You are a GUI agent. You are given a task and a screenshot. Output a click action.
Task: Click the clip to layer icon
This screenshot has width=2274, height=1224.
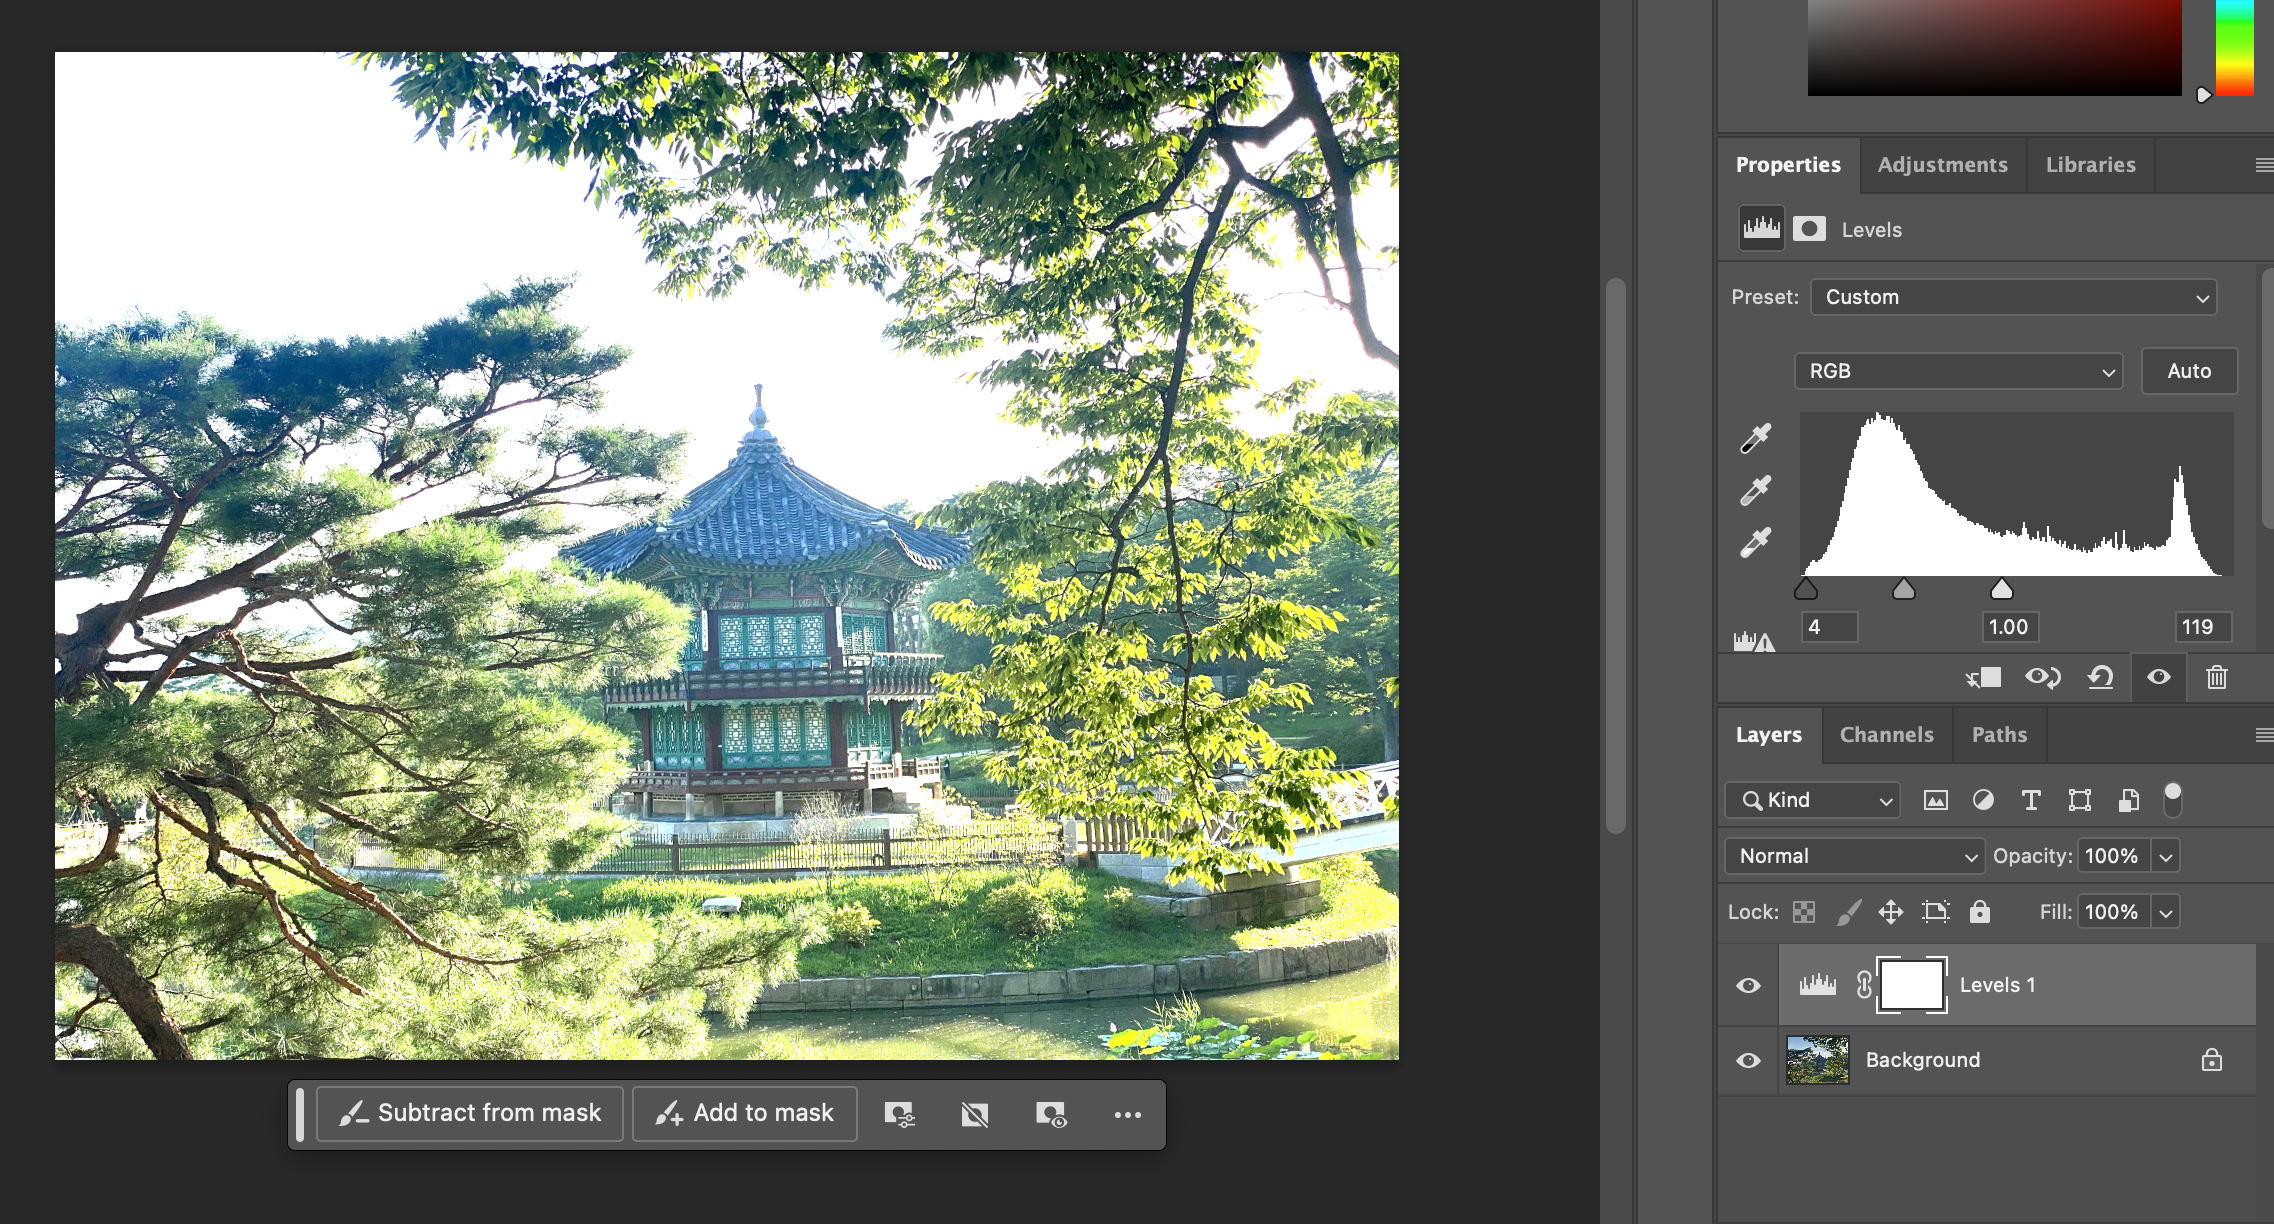pos(1984,678)
